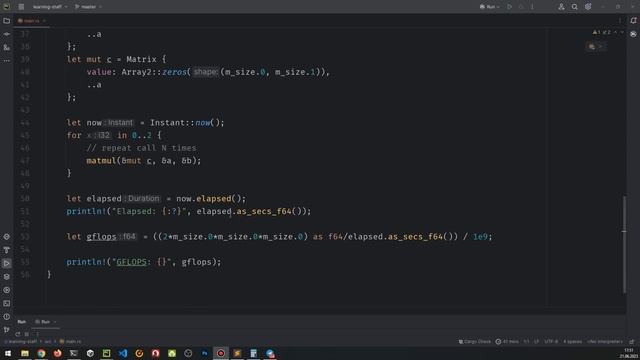This screenshot has width=640, height=360.
Task: Open Search Everywhere magnifier
Action: pyautogui.click(x=575, y=7)
